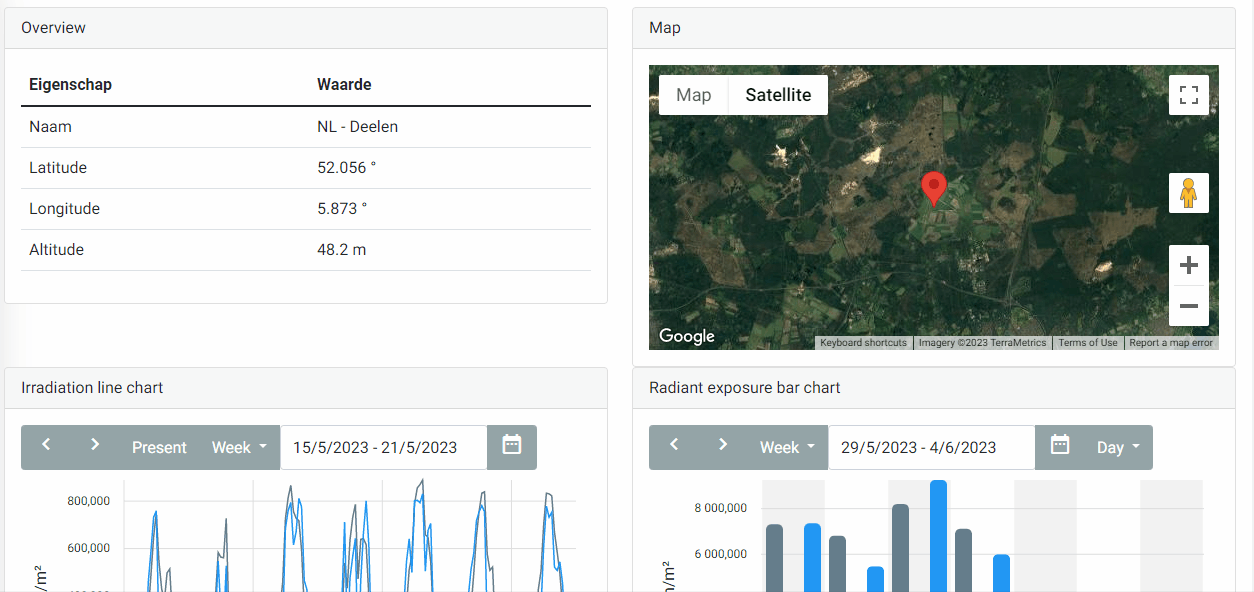Select the altitude value 48.2 m
Viewport: 1254px width, 592px height.
pos(341,250)
